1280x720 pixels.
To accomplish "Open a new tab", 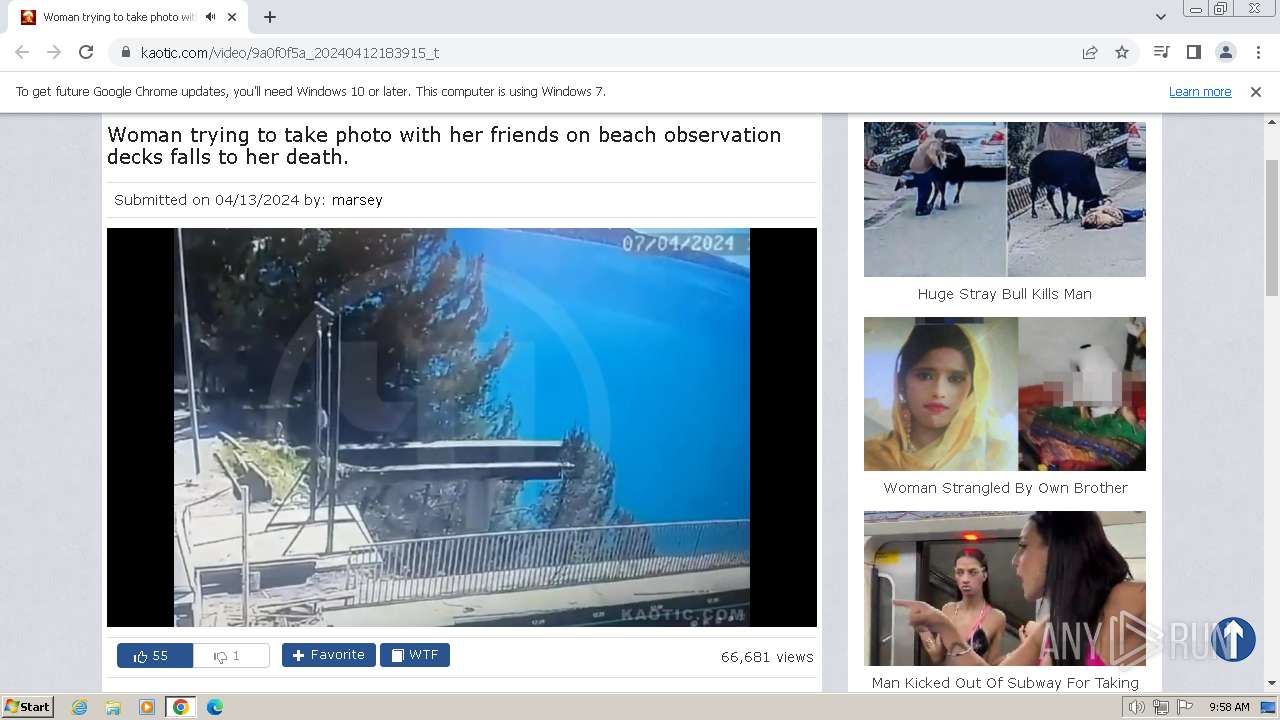I will (x=270, y=17).
